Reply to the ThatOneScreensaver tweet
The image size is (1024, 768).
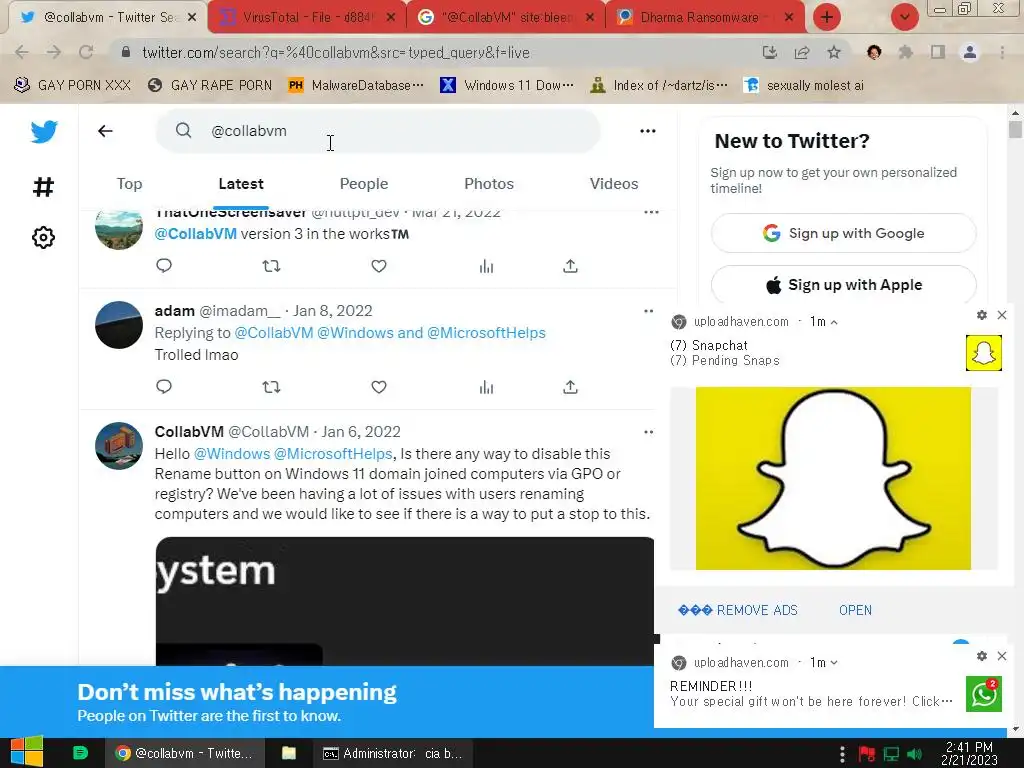coord(164,266)
